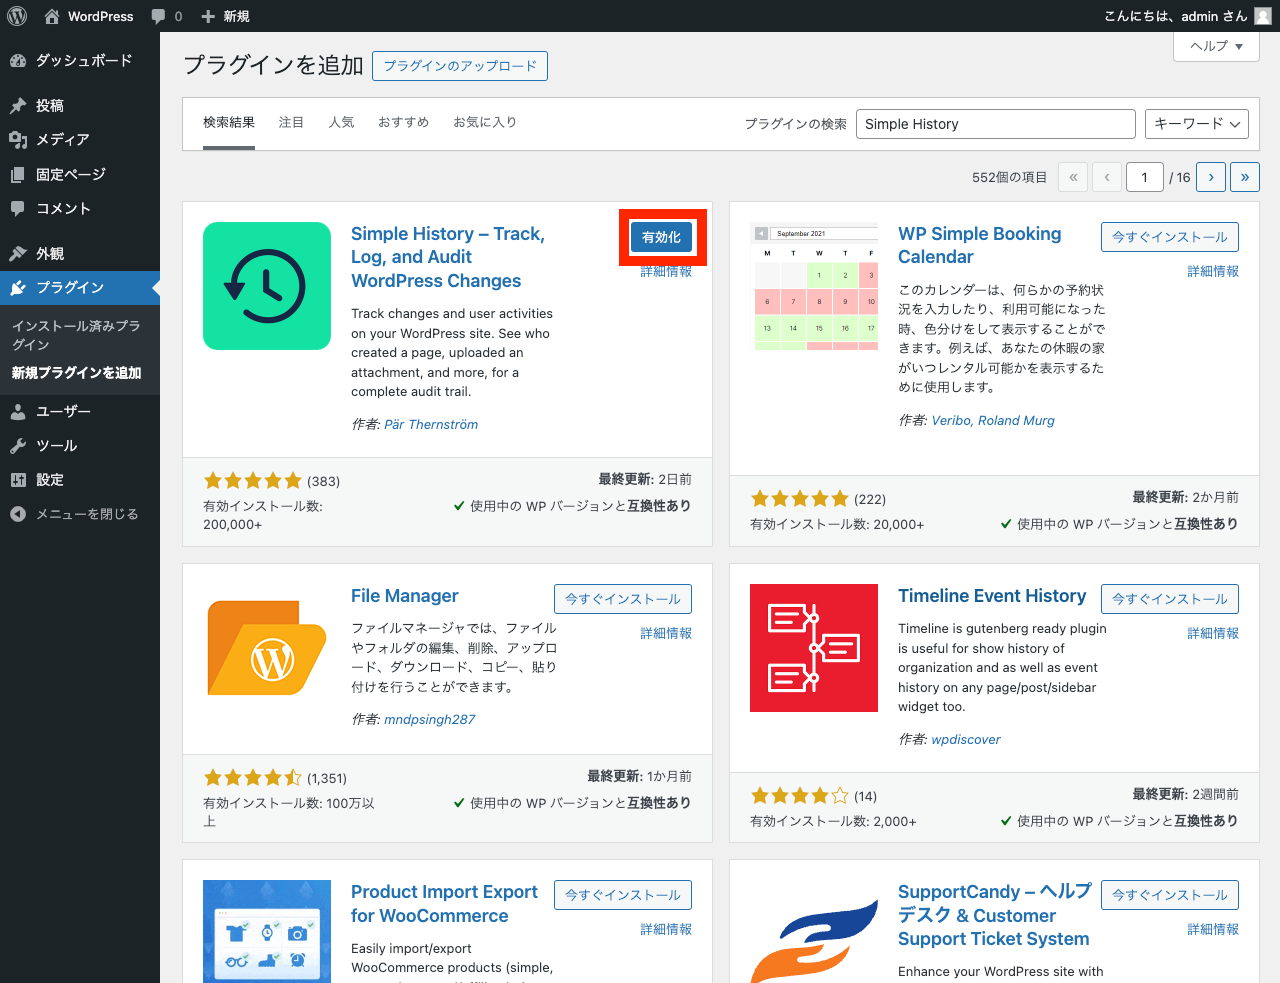Open the ツール tools menu
The image size is (1280, 983).
tap(80, 445)
